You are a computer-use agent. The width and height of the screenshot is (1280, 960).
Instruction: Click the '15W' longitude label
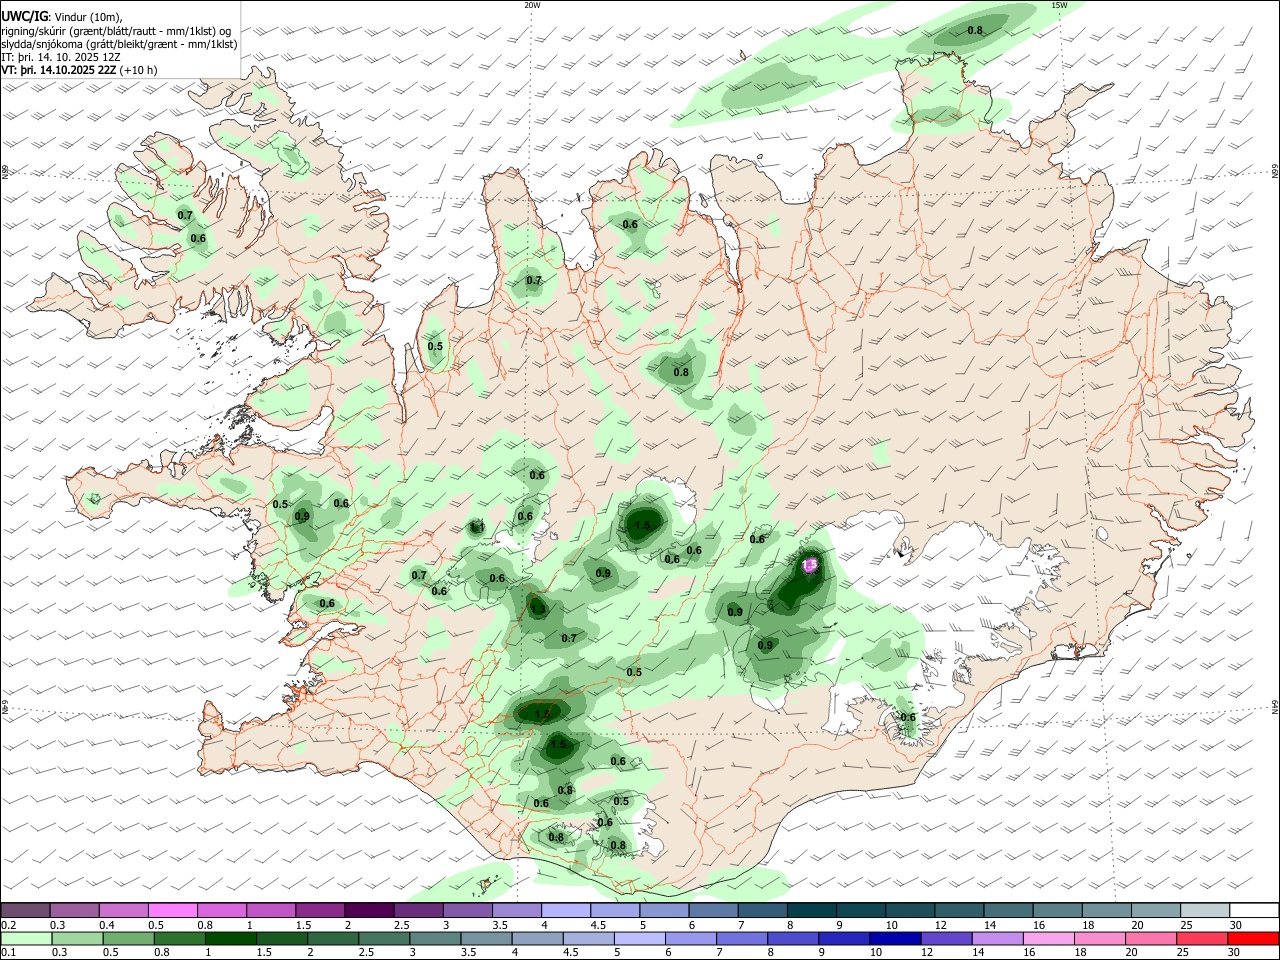[1058, 5]
